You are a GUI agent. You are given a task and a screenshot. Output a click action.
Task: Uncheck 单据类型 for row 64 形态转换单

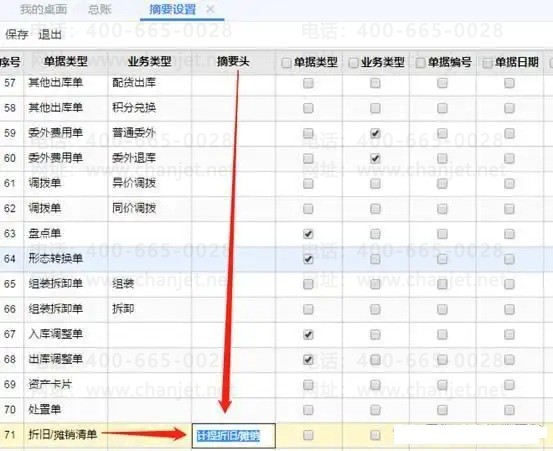tap(308, 259)
